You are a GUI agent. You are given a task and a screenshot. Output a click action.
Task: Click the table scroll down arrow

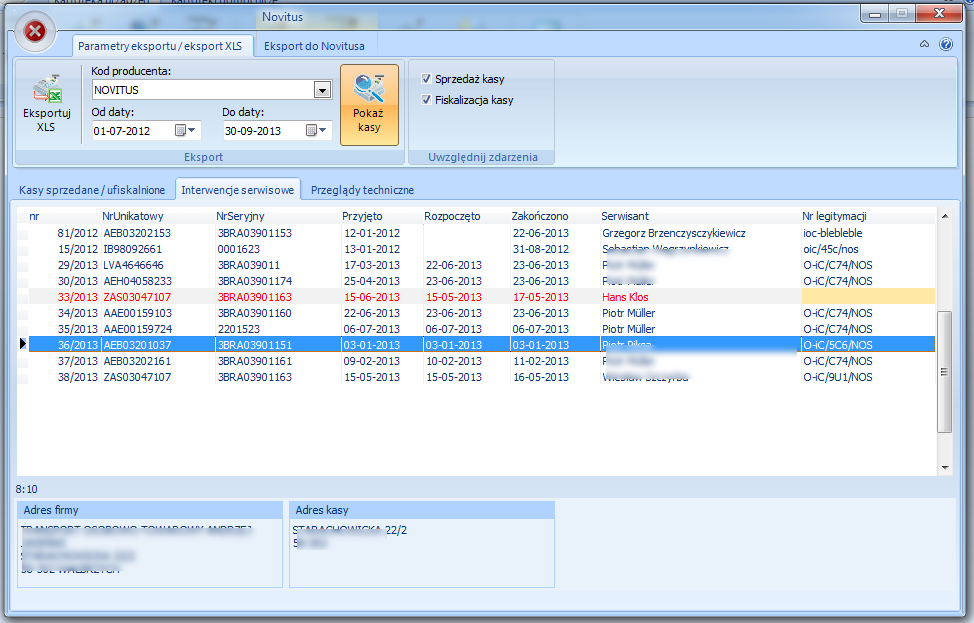tap(945, 468)
